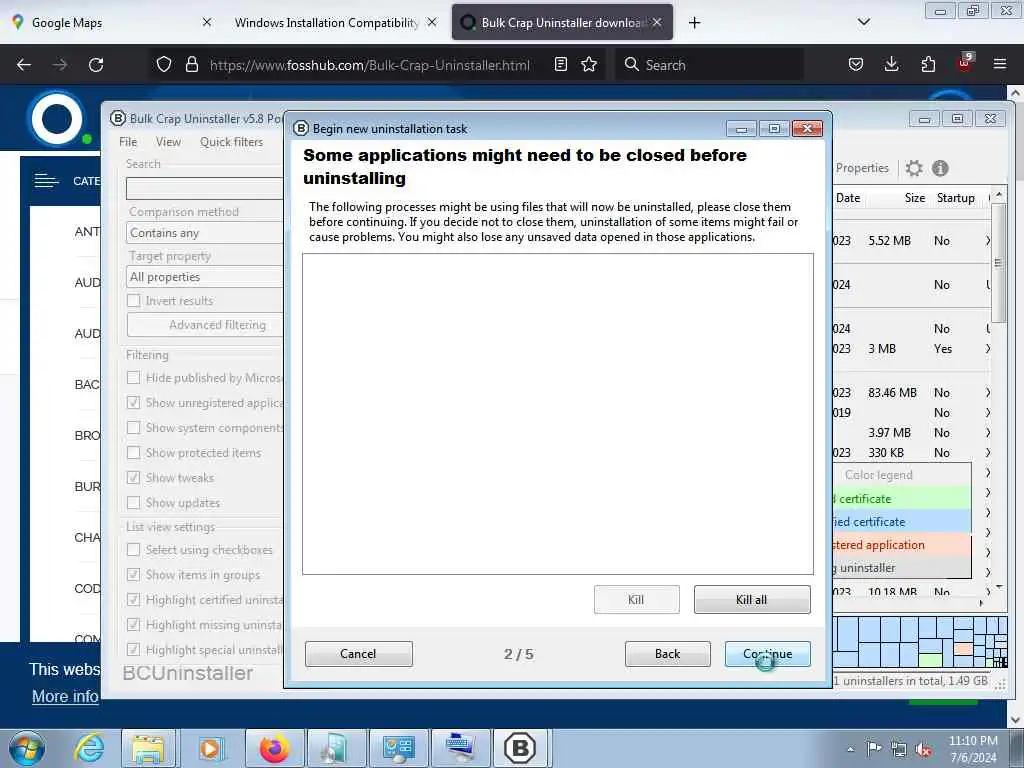Open the Firefox hamburger application menu
1024x768 pixels.
click(x=1000, y=65)
